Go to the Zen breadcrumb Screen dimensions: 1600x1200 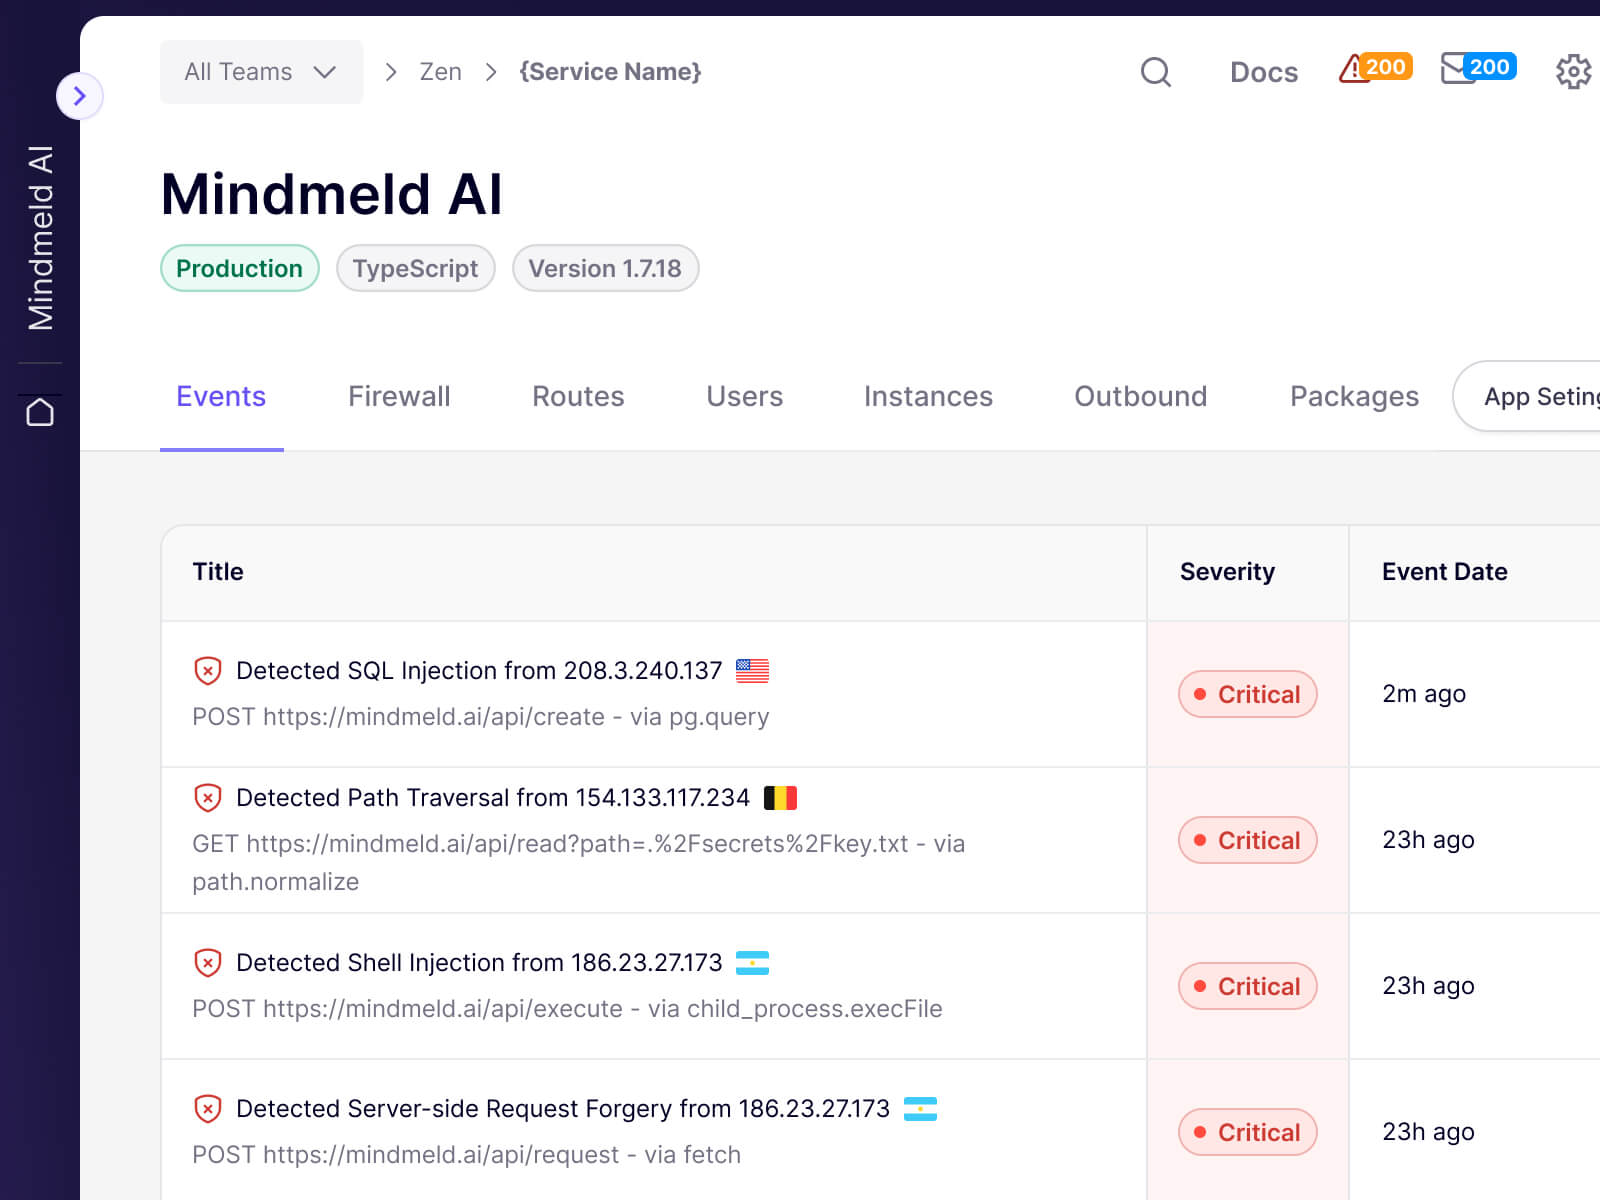coord(440,72)
